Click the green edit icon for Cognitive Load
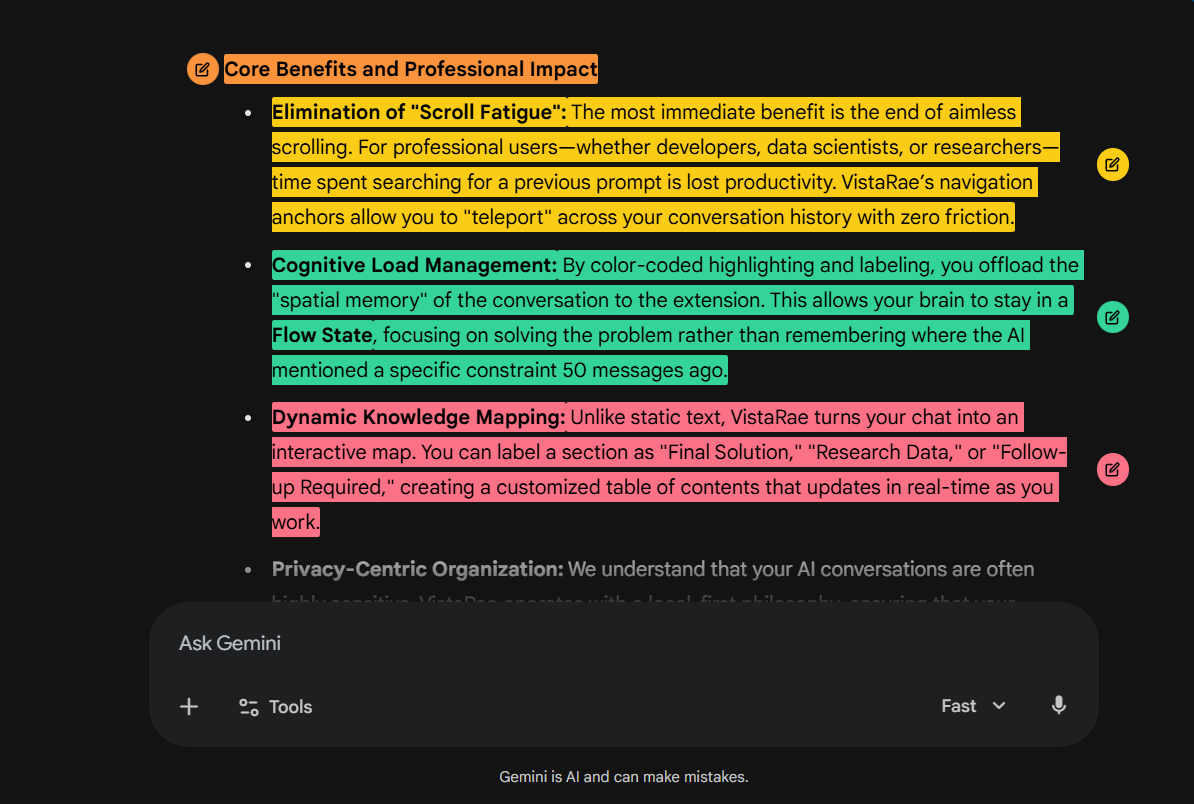Image resolution: width=1194 pixels, height=804 pixels. pos(1113,317)
